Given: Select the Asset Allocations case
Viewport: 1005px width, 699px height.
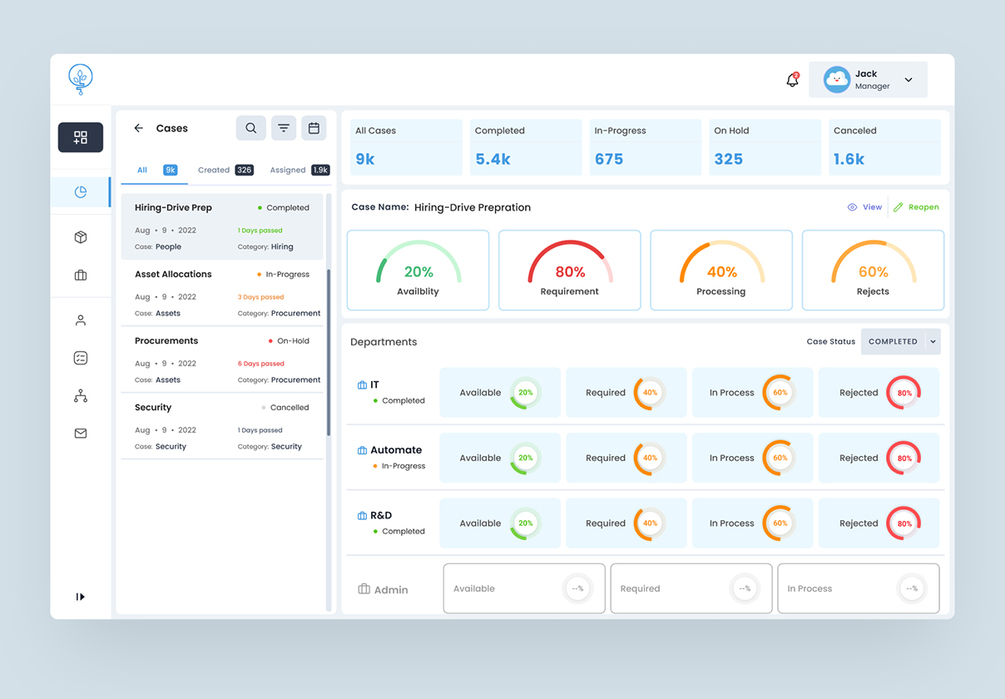Looking at the screenshot, I should (x=222, y=293).
